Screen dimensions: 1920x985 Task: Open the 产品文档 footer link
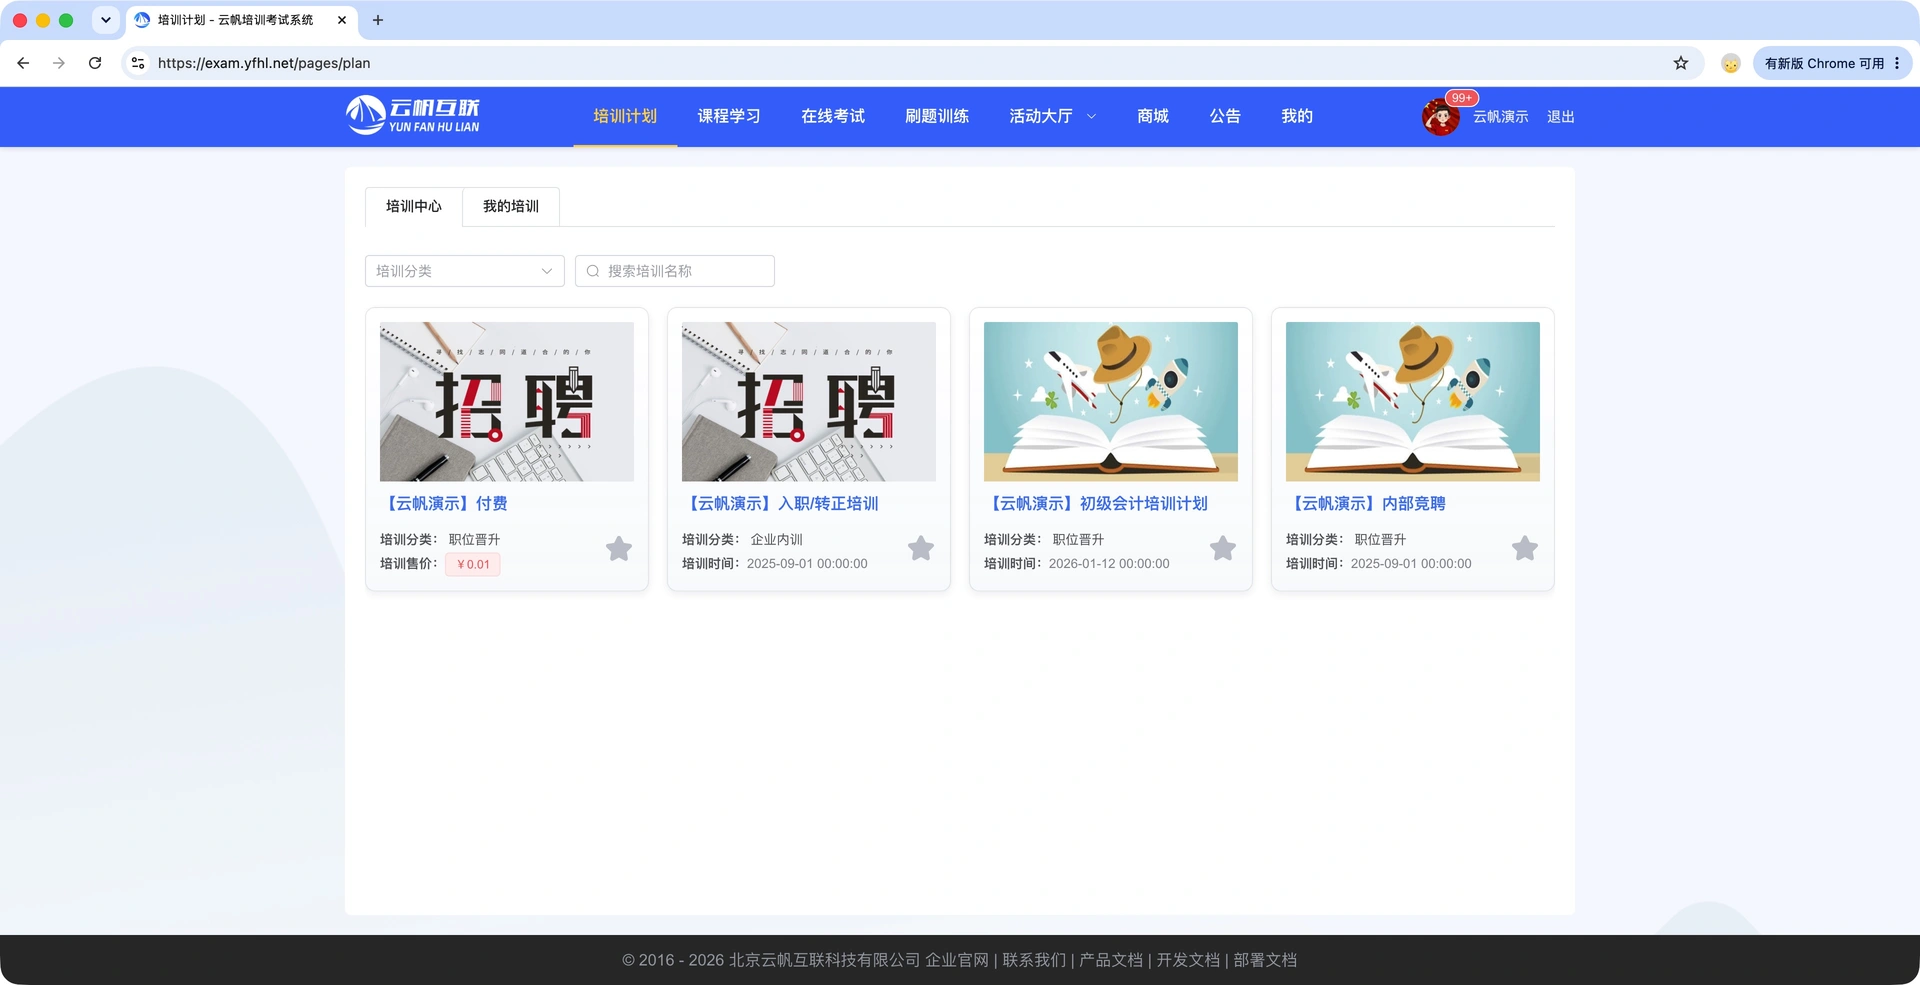point(1111,960)
